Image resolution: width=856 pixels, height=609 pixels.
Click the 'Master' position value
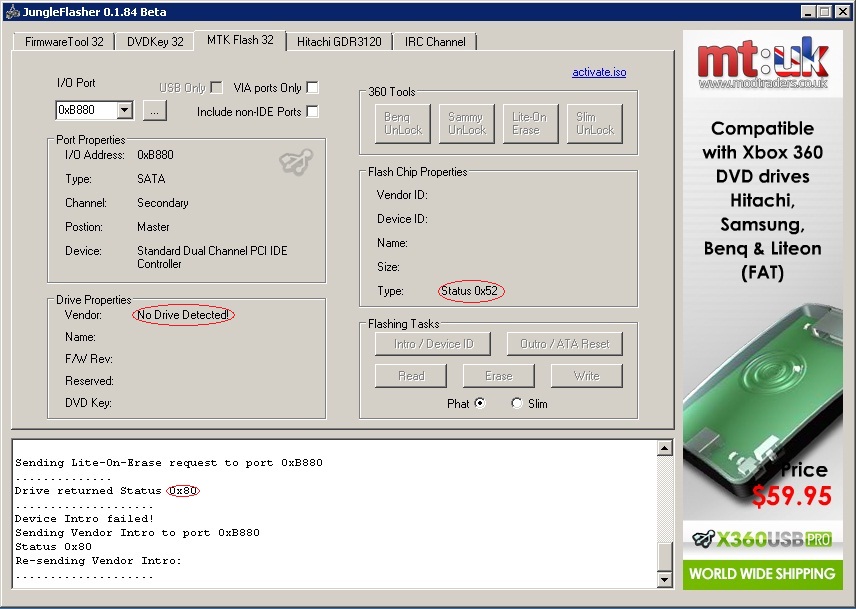[x=153, y=227]
